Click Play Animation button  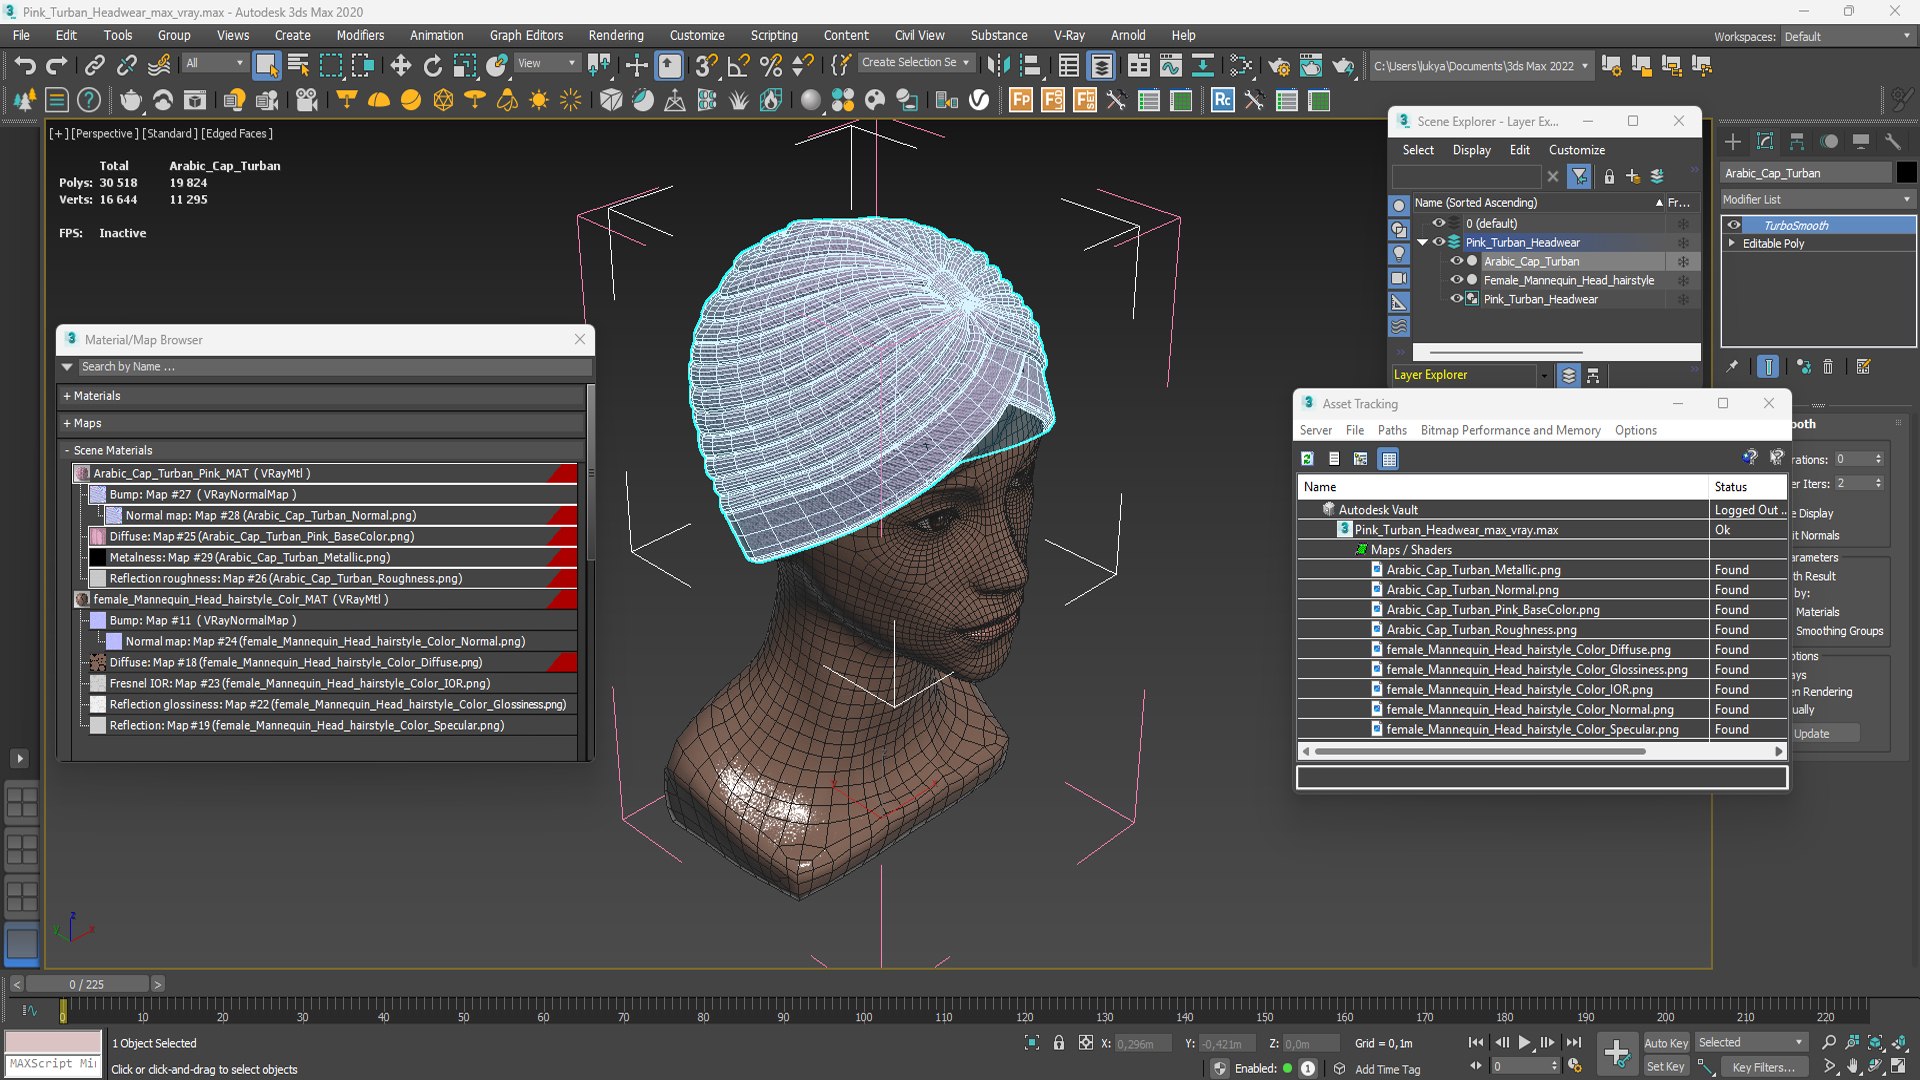(1524, 1043)
